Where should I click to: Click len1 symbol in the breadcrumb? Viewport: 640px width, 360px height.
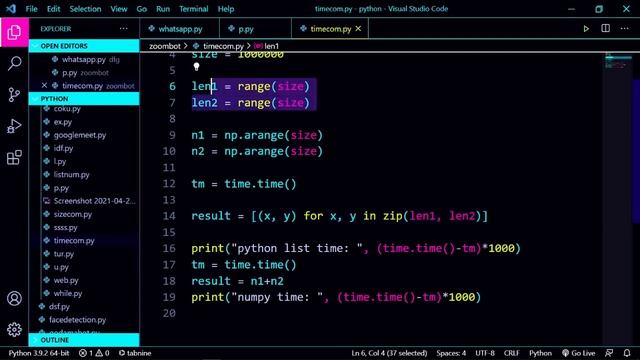[271, 46]
